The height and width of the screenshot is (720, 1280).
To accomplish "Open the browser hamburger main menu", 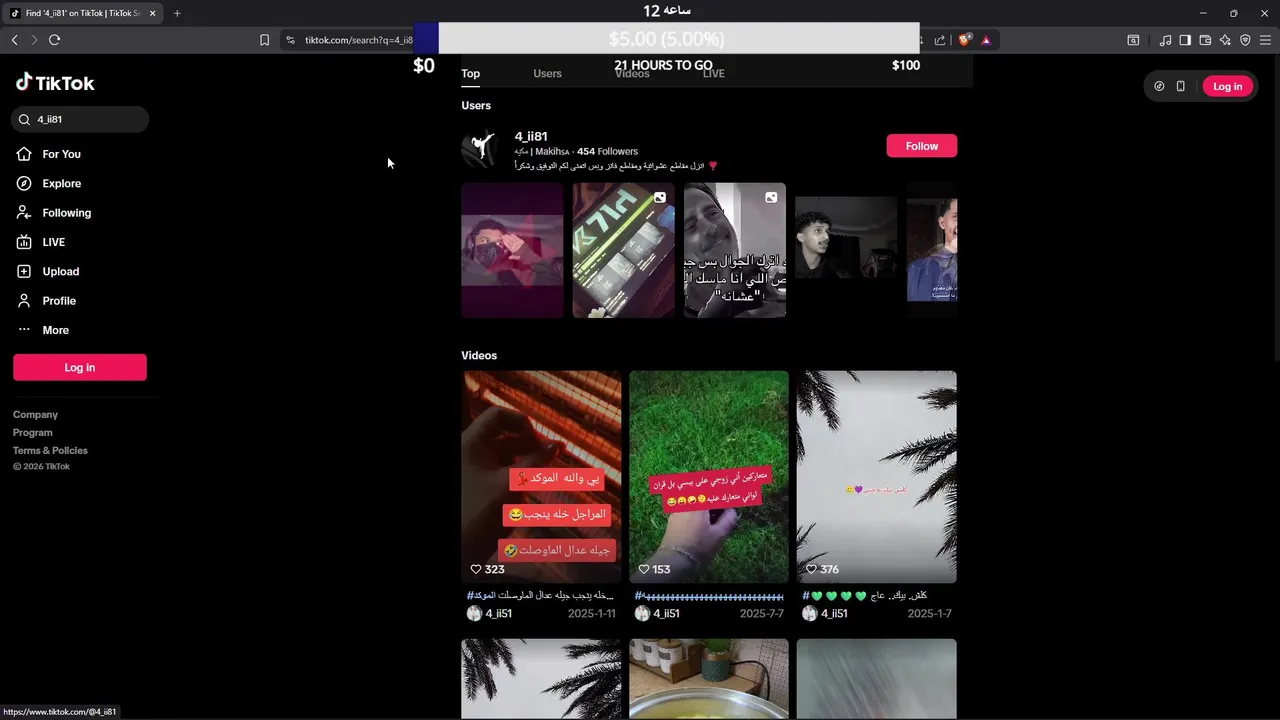I will (x=1265, y=40).
